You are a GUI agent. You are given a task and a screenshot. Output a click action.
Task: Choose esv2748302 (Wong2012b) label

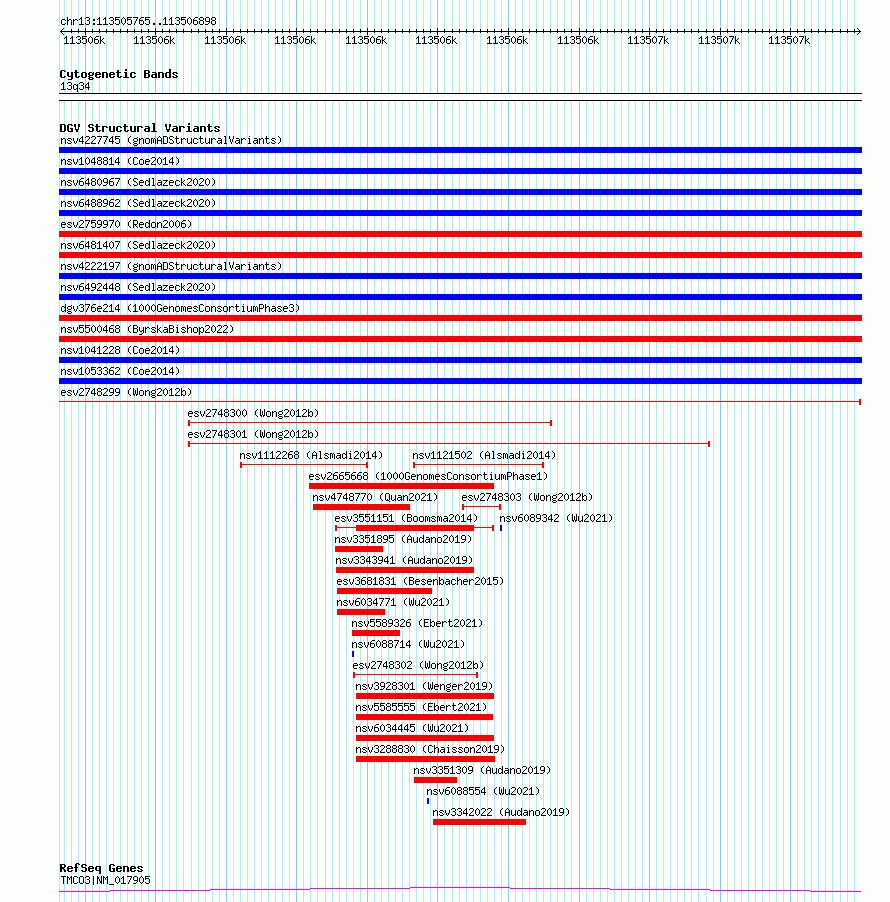tap(418, 666)
